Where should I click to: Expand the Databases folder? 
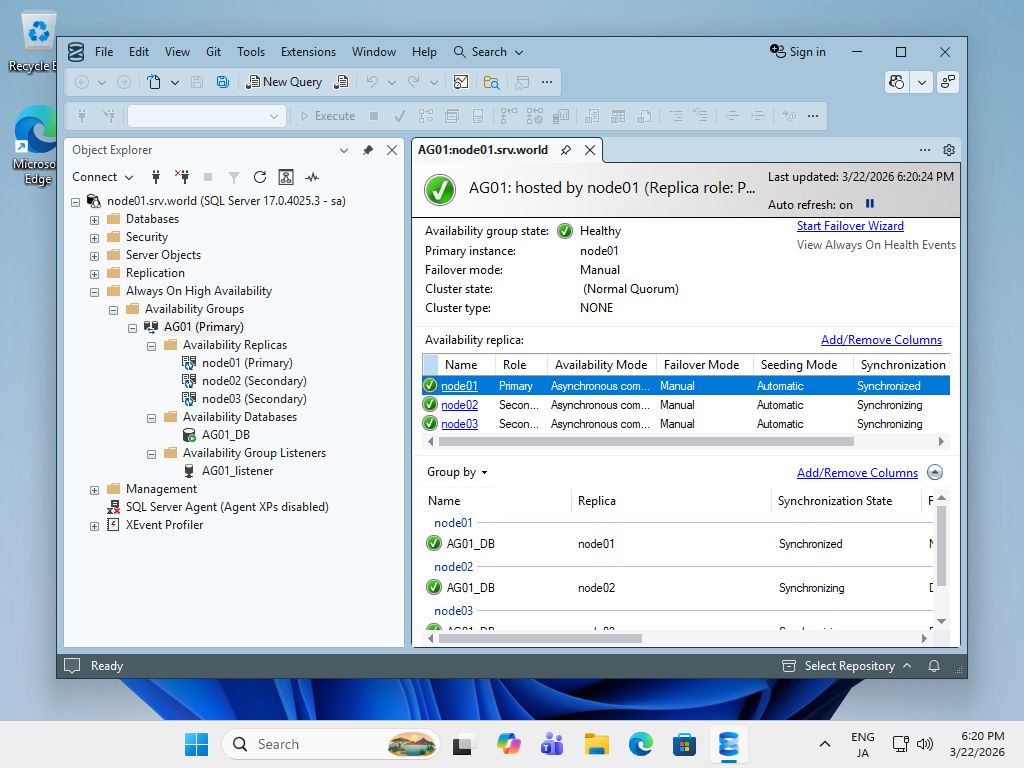tap(95, 220)
